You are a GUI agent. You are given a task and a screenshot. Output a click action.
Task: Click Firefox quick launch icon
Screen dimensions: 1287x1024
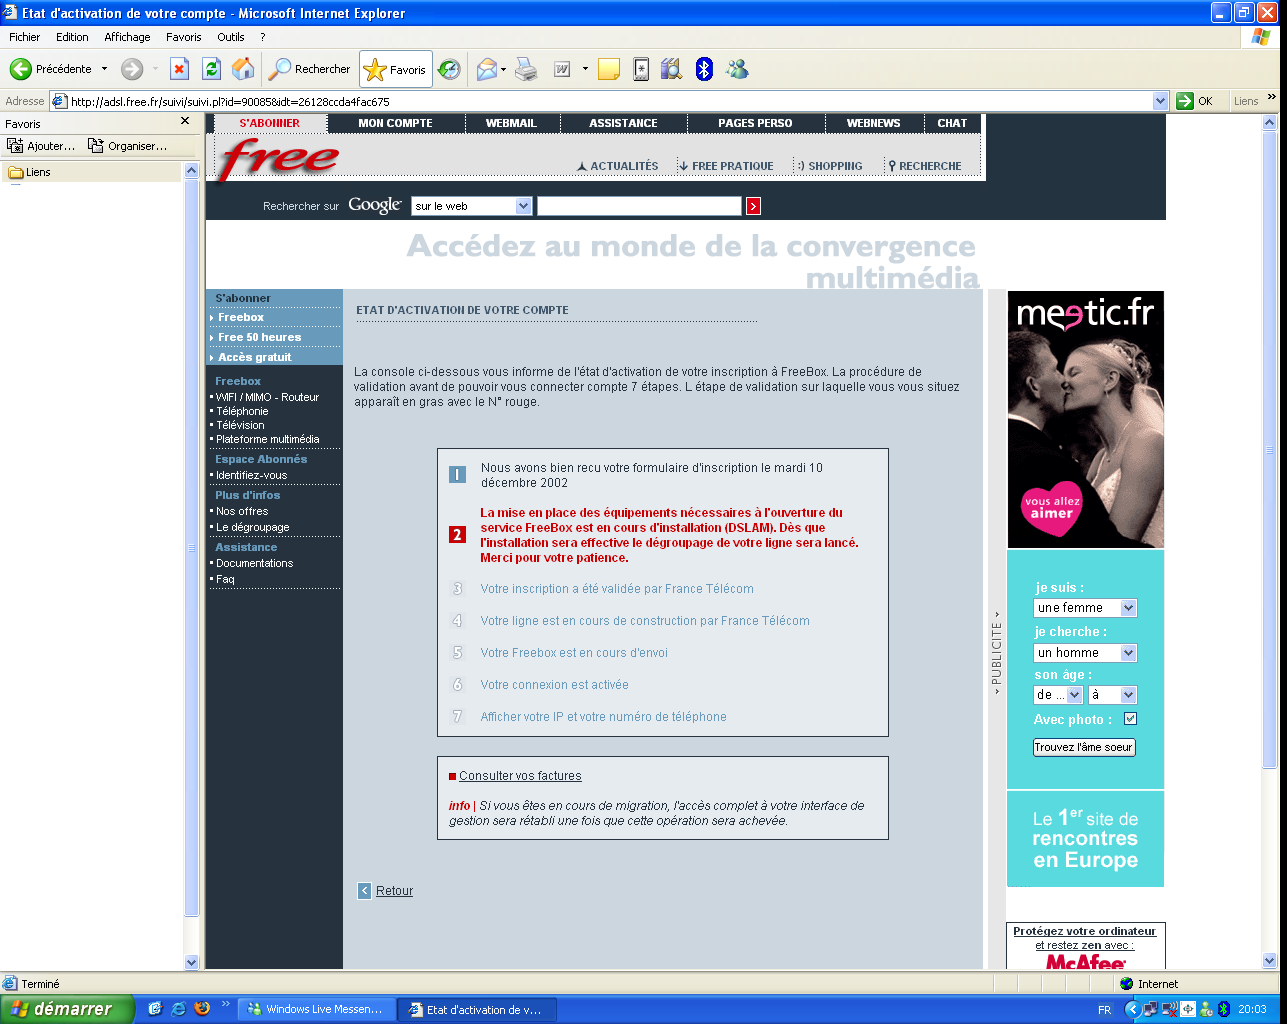click(202, 1009)
